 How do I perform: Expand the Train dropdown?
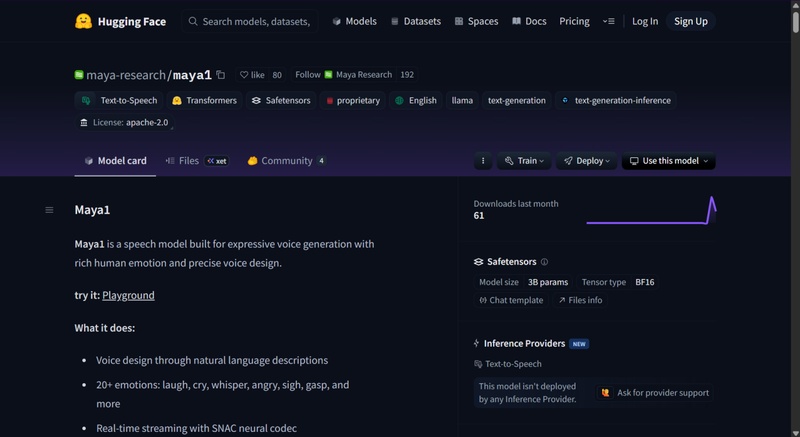[x=526, y=161]
